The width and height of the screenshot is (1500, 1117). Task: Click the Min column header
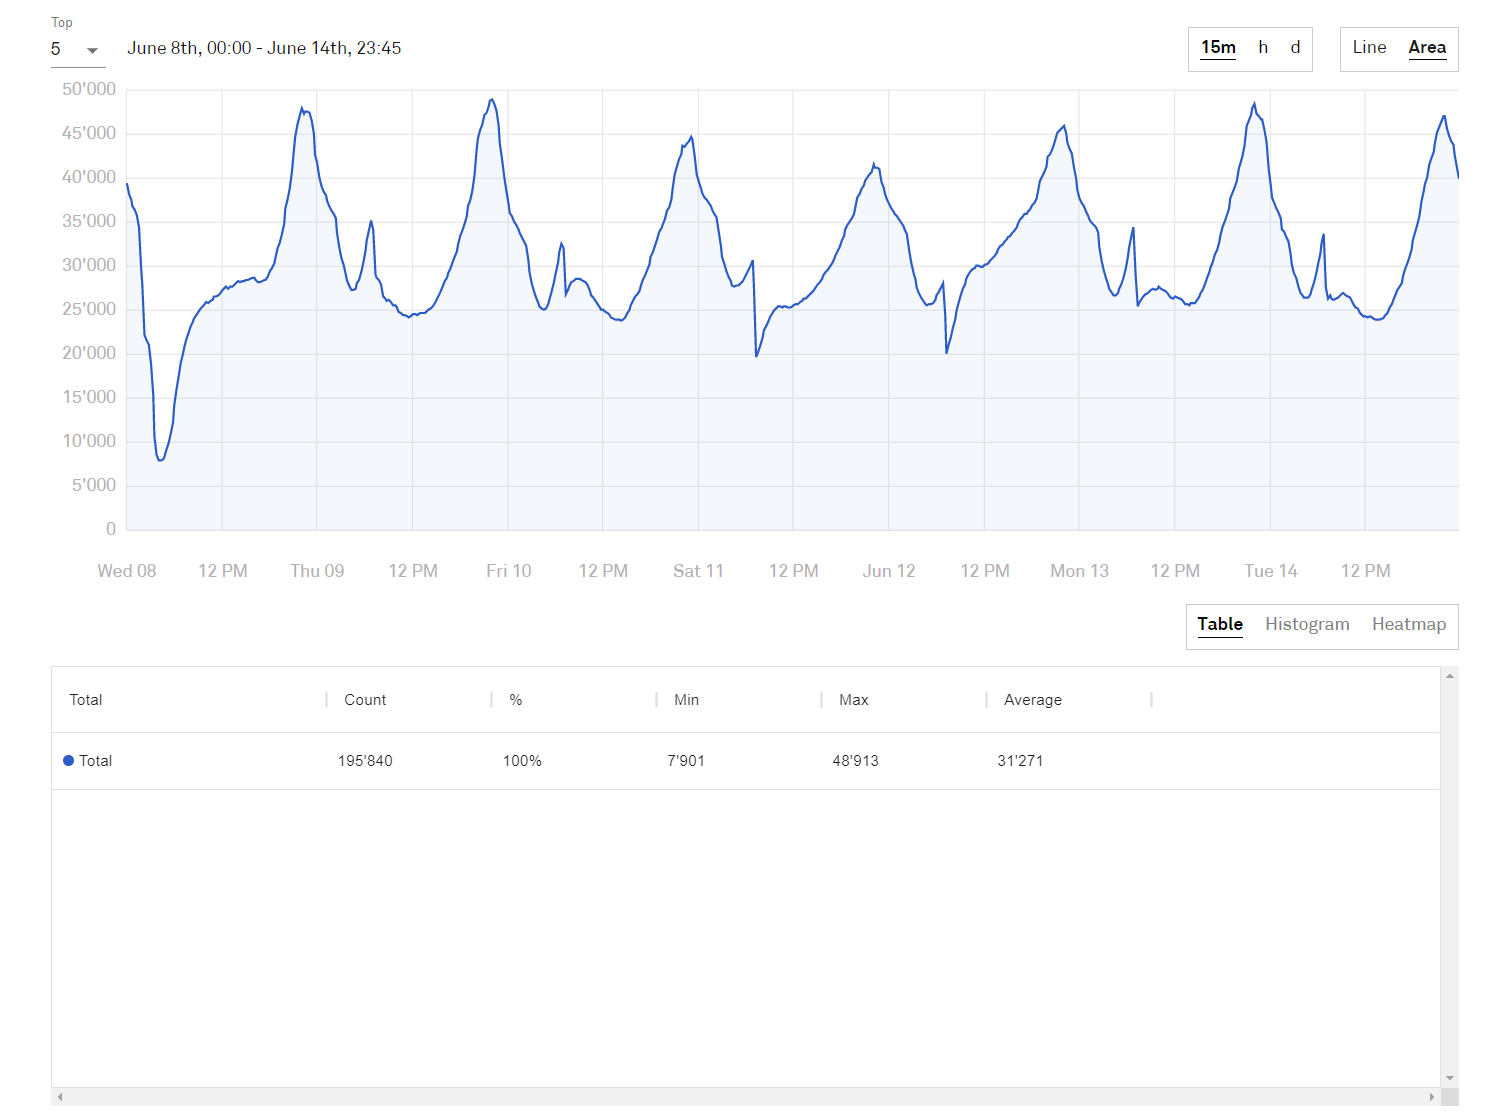click(x=686, y=700)
